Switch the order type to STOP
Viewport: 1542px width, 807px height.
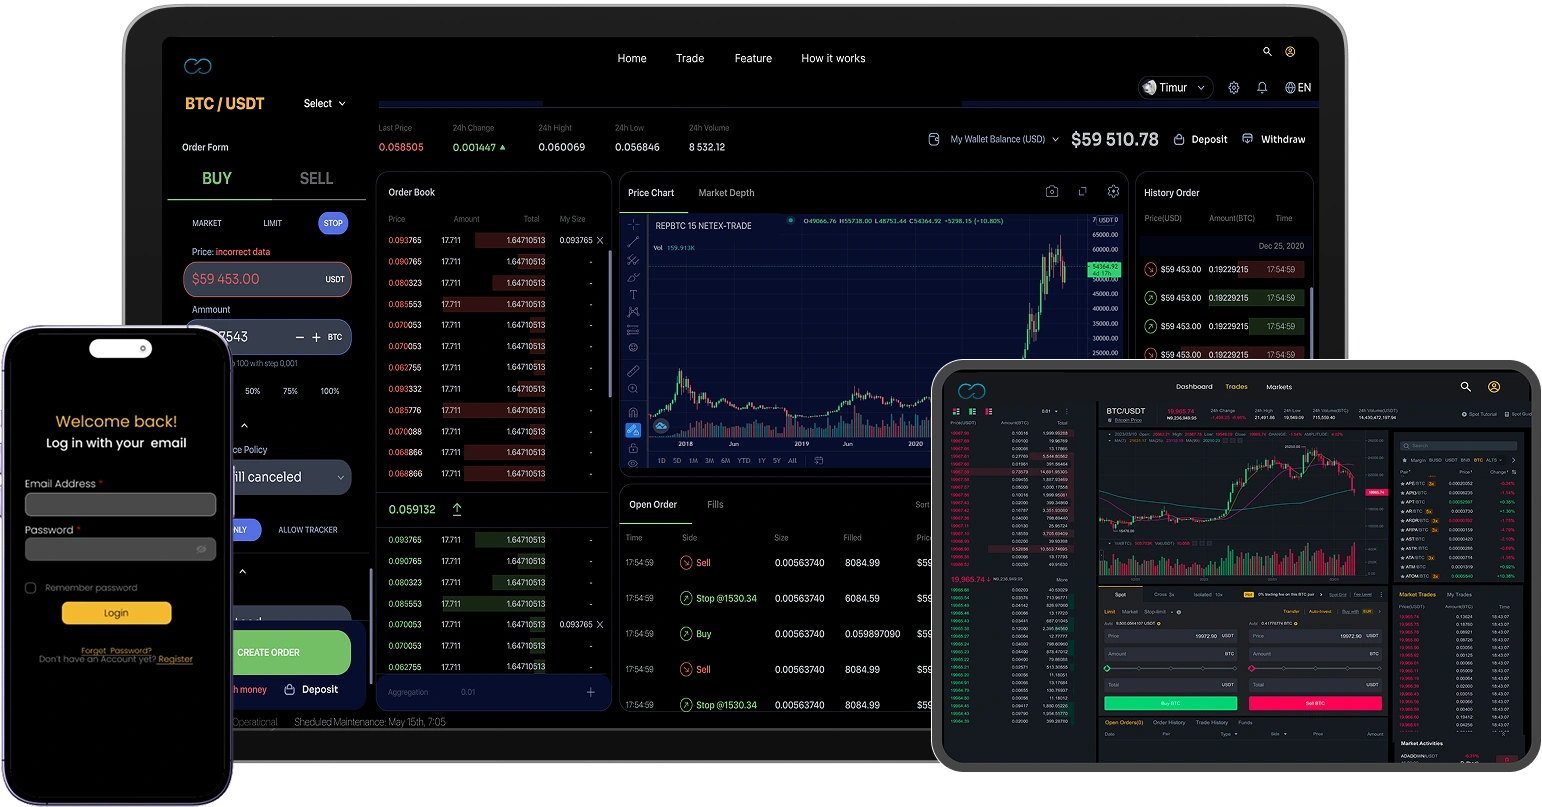(332, 223)
